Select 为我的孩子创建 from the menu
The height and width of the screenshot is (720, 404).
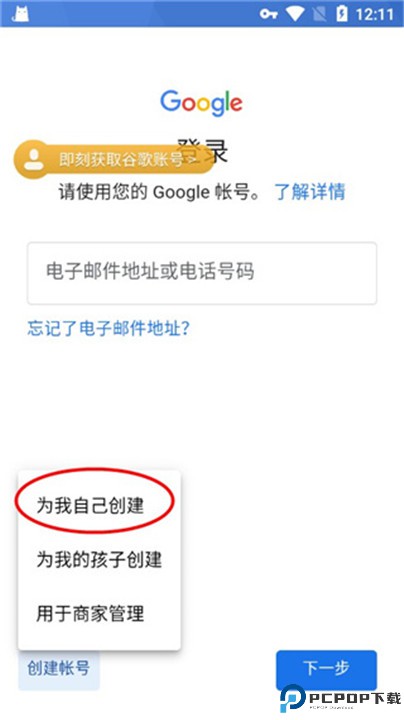click(99, 559)
